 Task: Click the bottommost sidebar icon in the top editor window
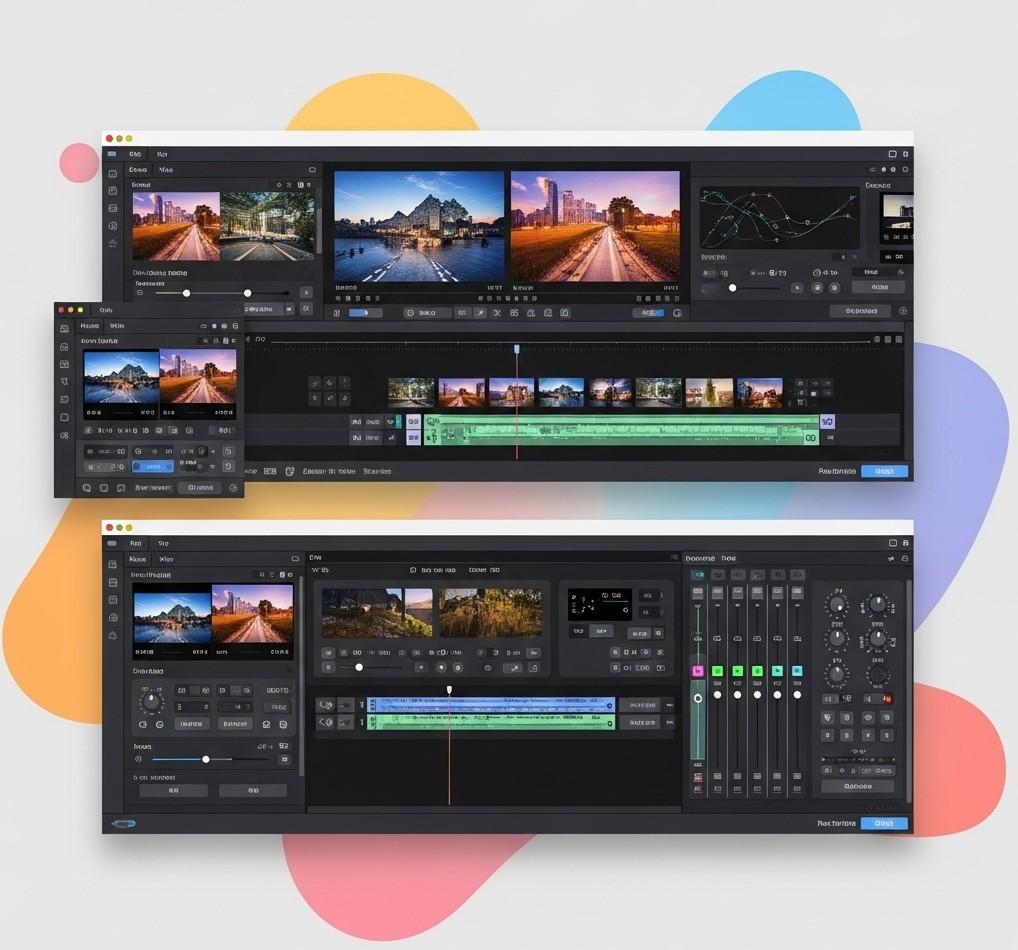pos(113,244)
